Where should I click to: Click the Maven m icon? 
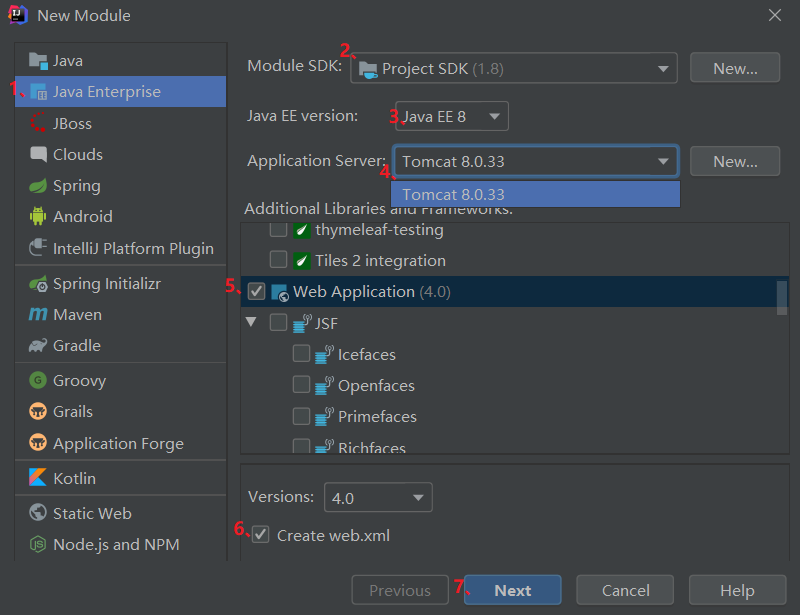point(38,314)
